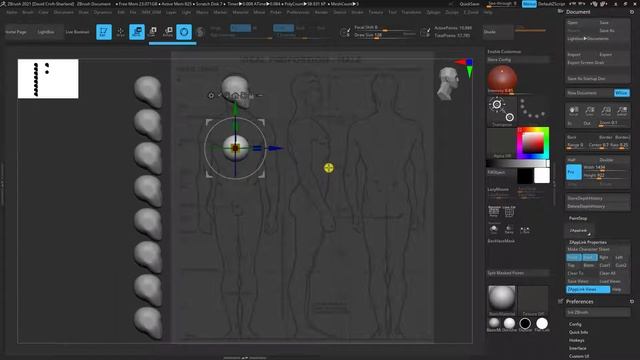
Task: Open the Document menu
Action: tap(64, 12)
